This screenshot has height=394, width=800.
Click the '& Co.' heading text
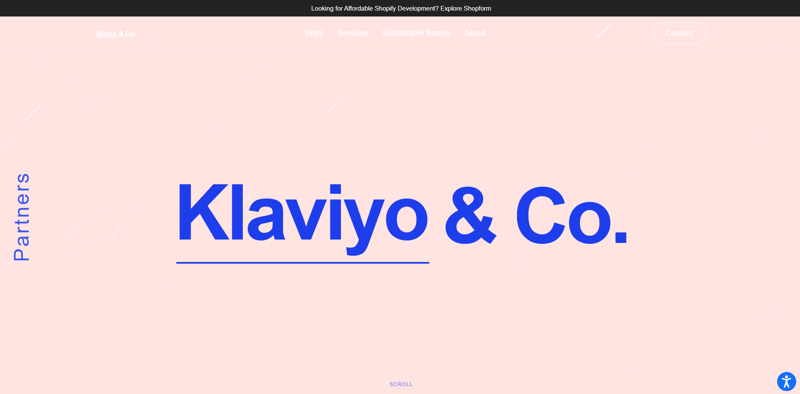(x=536, y=214)
